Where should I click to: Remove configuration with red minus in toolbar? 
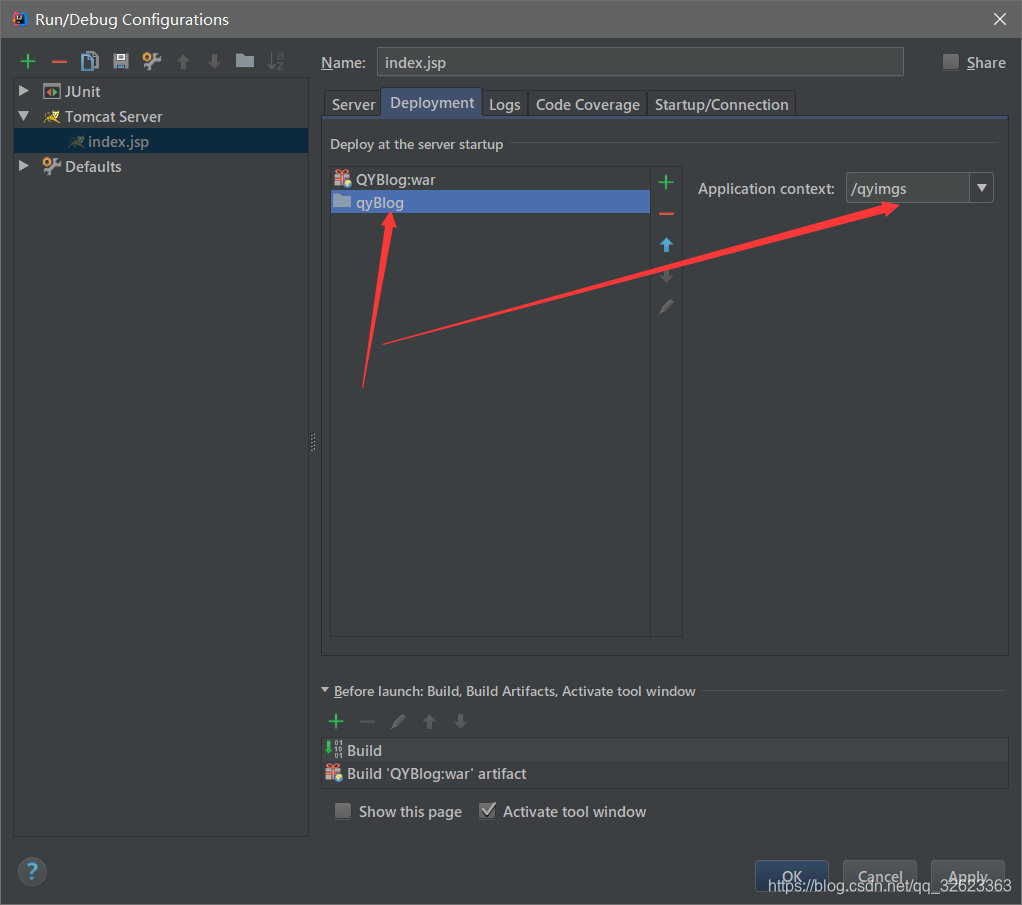(59, 62)
